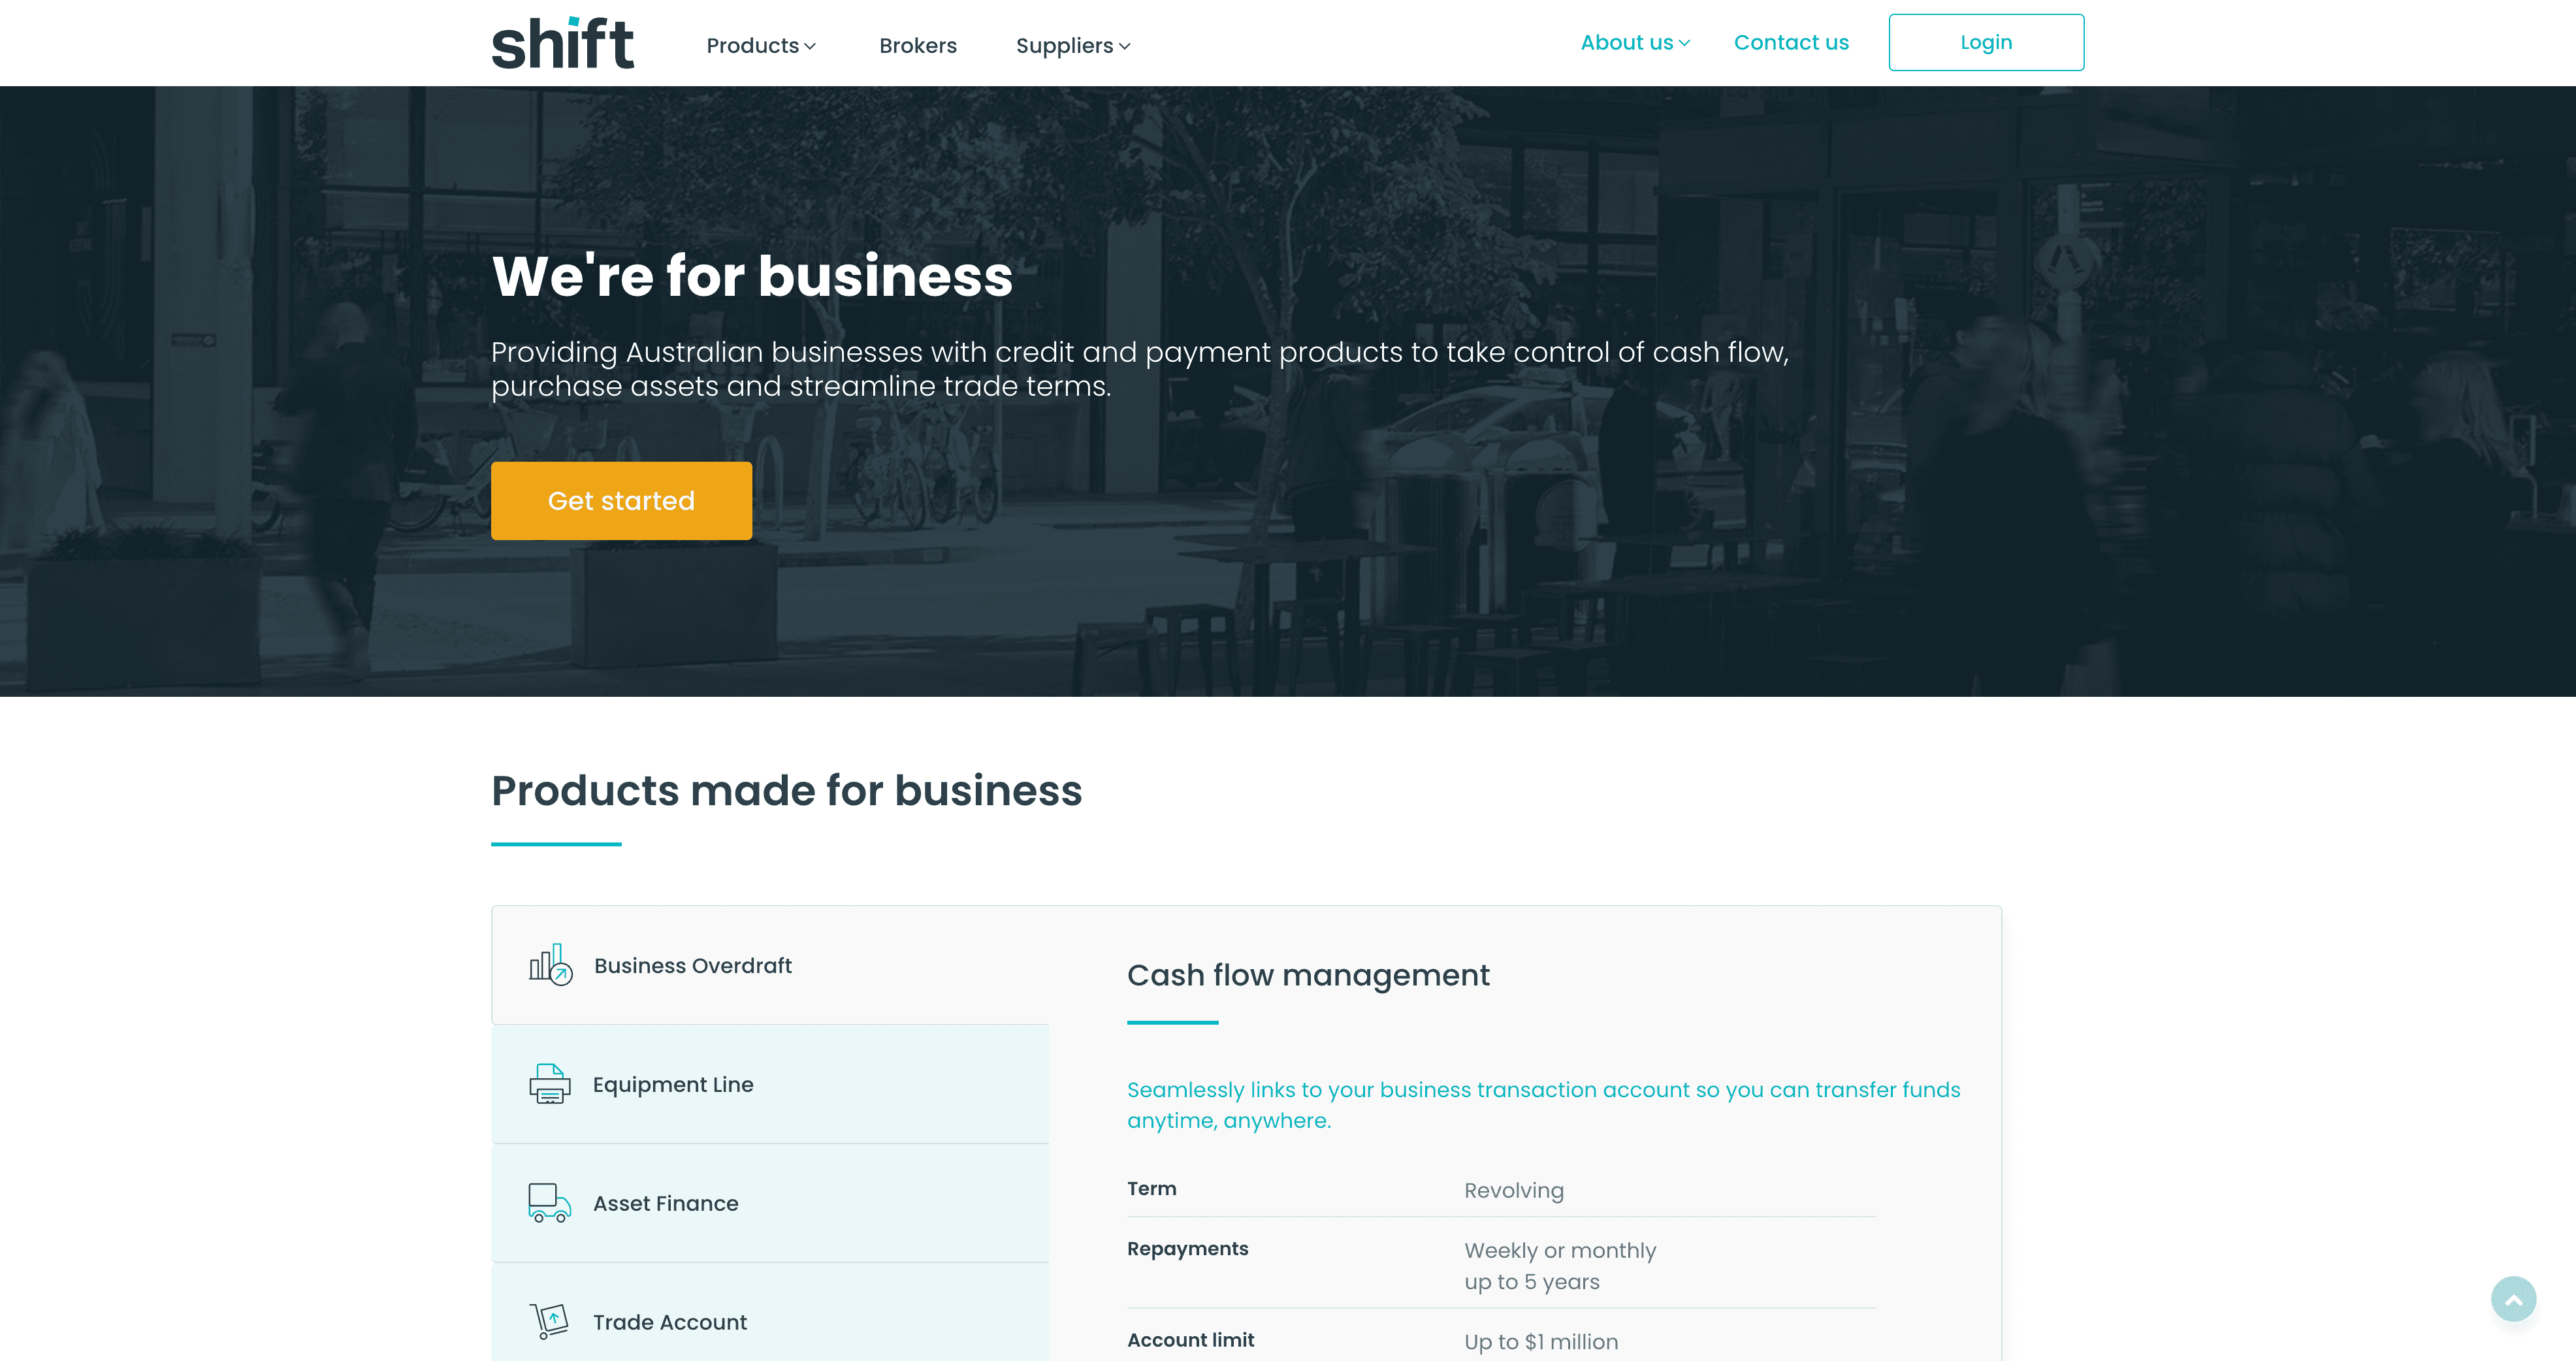Viewport: 2576px width, 1361px height.
Task: Click the Login button
Action: point(1985,43)
